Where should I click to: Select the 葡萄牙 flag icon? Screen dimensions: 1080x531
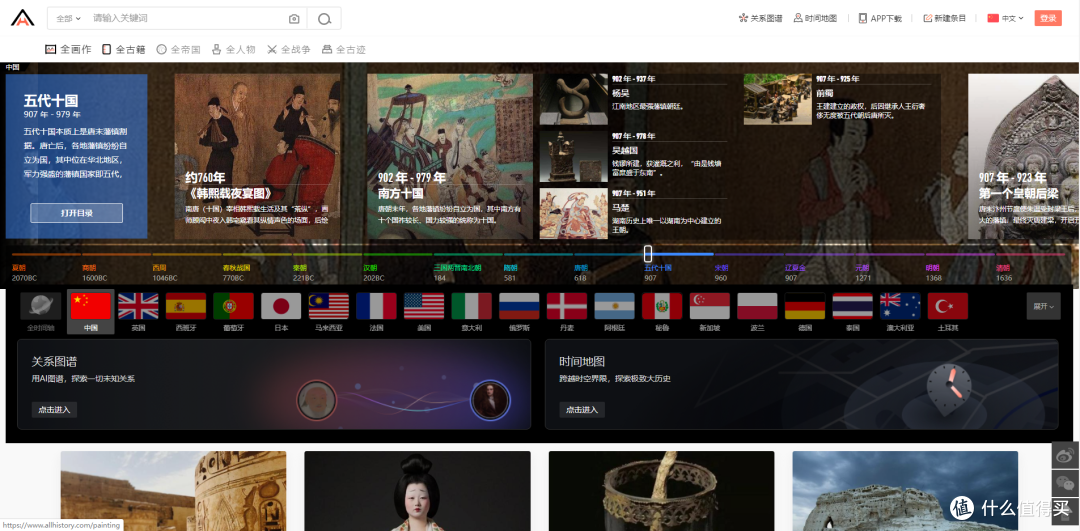coord(233,306)
